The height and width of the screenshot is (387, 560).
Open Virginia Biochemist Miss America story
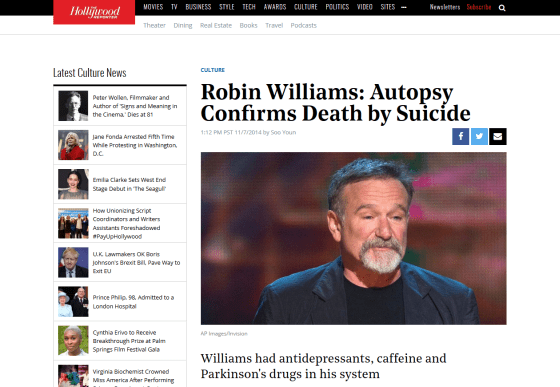click(133, 377)
